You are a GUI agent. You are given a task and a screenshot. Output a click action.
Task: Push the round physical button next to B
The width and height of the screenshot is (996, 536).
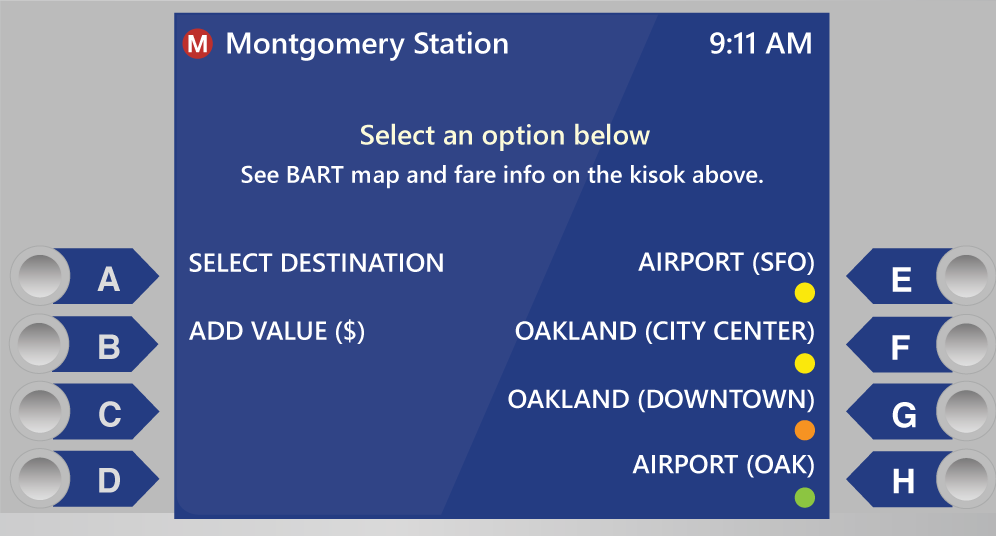[39, 344]
